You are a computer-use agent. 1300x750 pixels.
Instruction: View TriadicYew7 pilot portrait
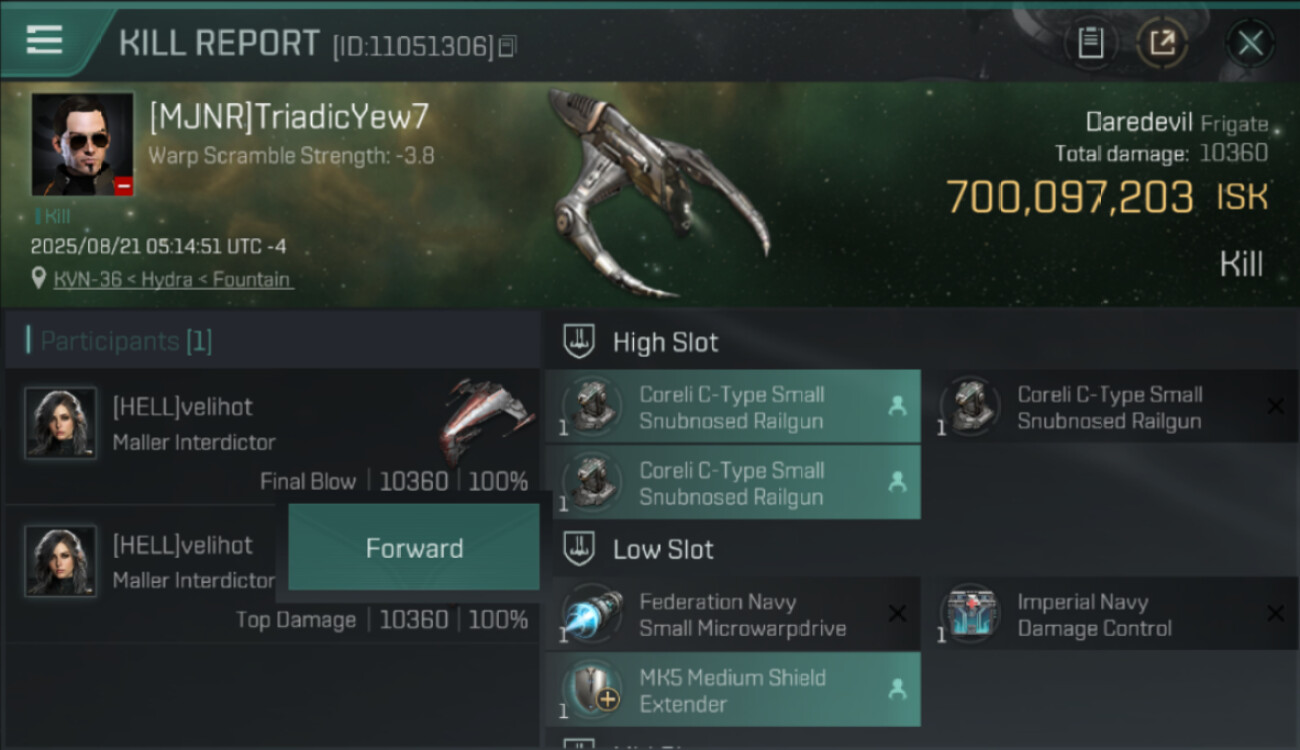pos(83,144)
